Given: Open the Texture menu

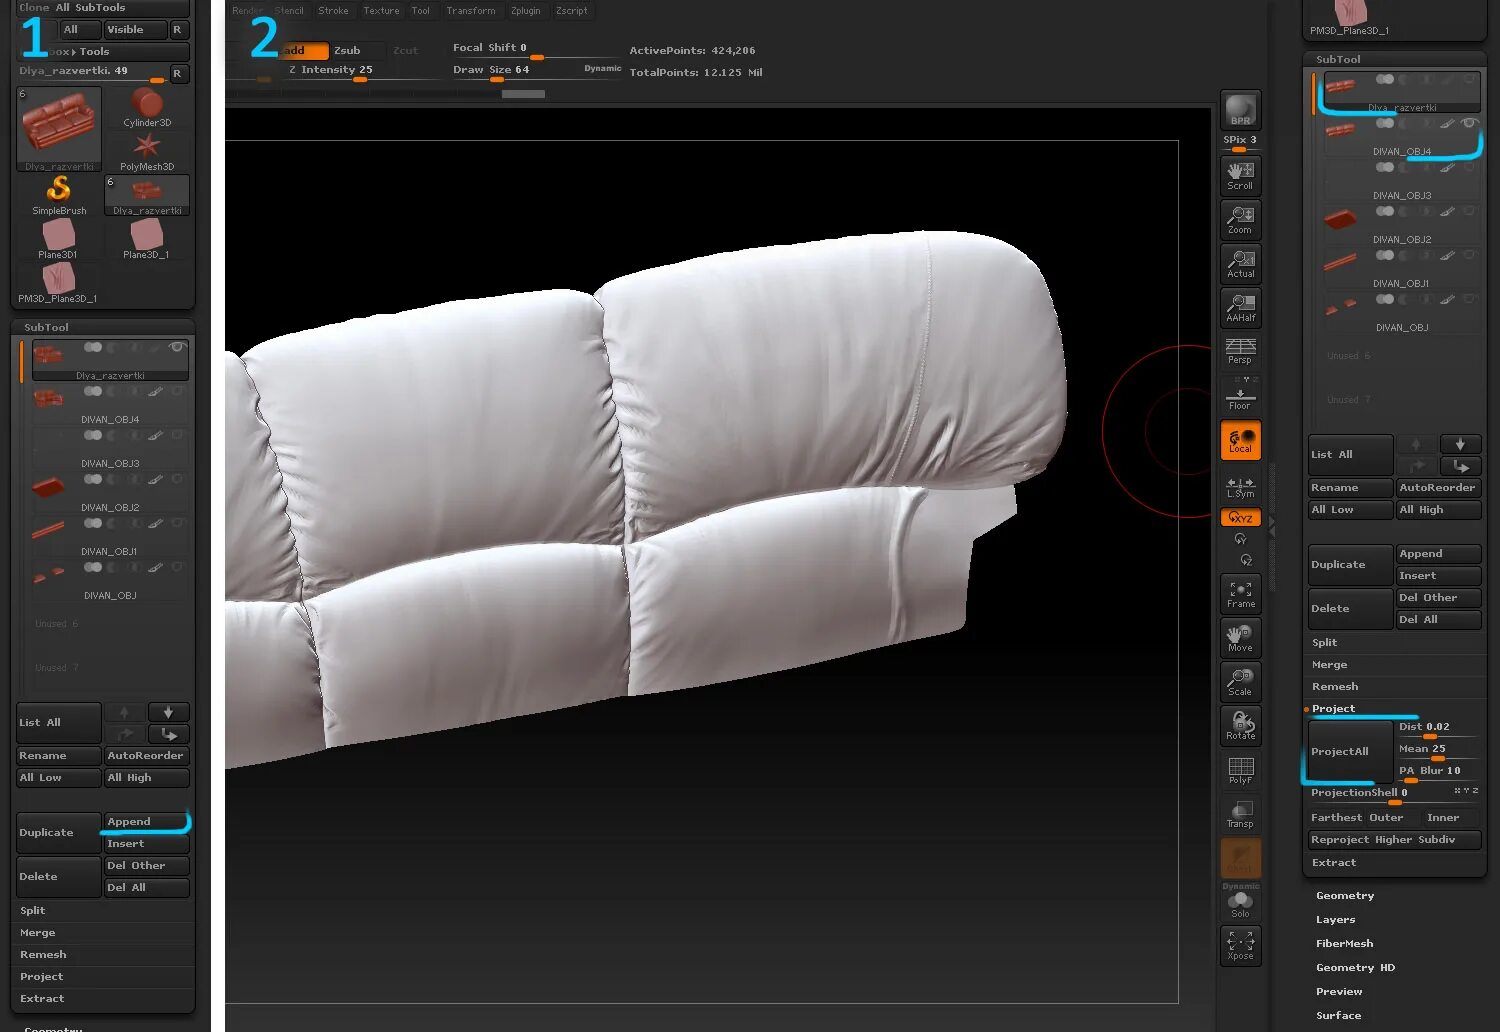Looking at the screenshot, I should tap(381, 11).
